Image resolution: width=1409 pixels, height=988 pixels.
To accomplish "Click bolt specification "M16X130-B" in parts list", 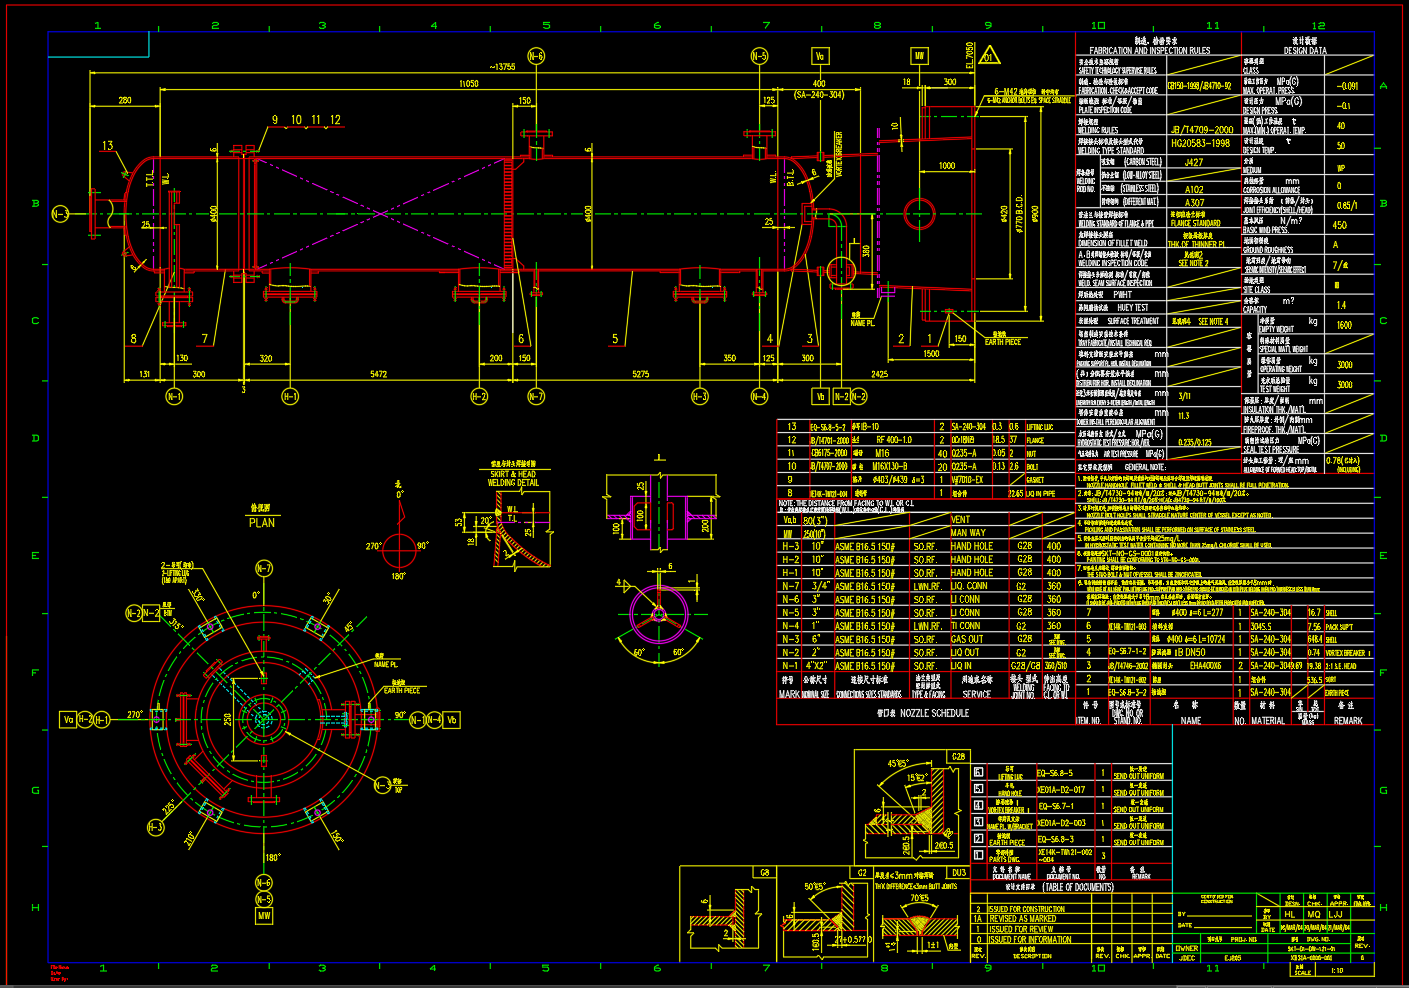I will [x=890, y=466].
